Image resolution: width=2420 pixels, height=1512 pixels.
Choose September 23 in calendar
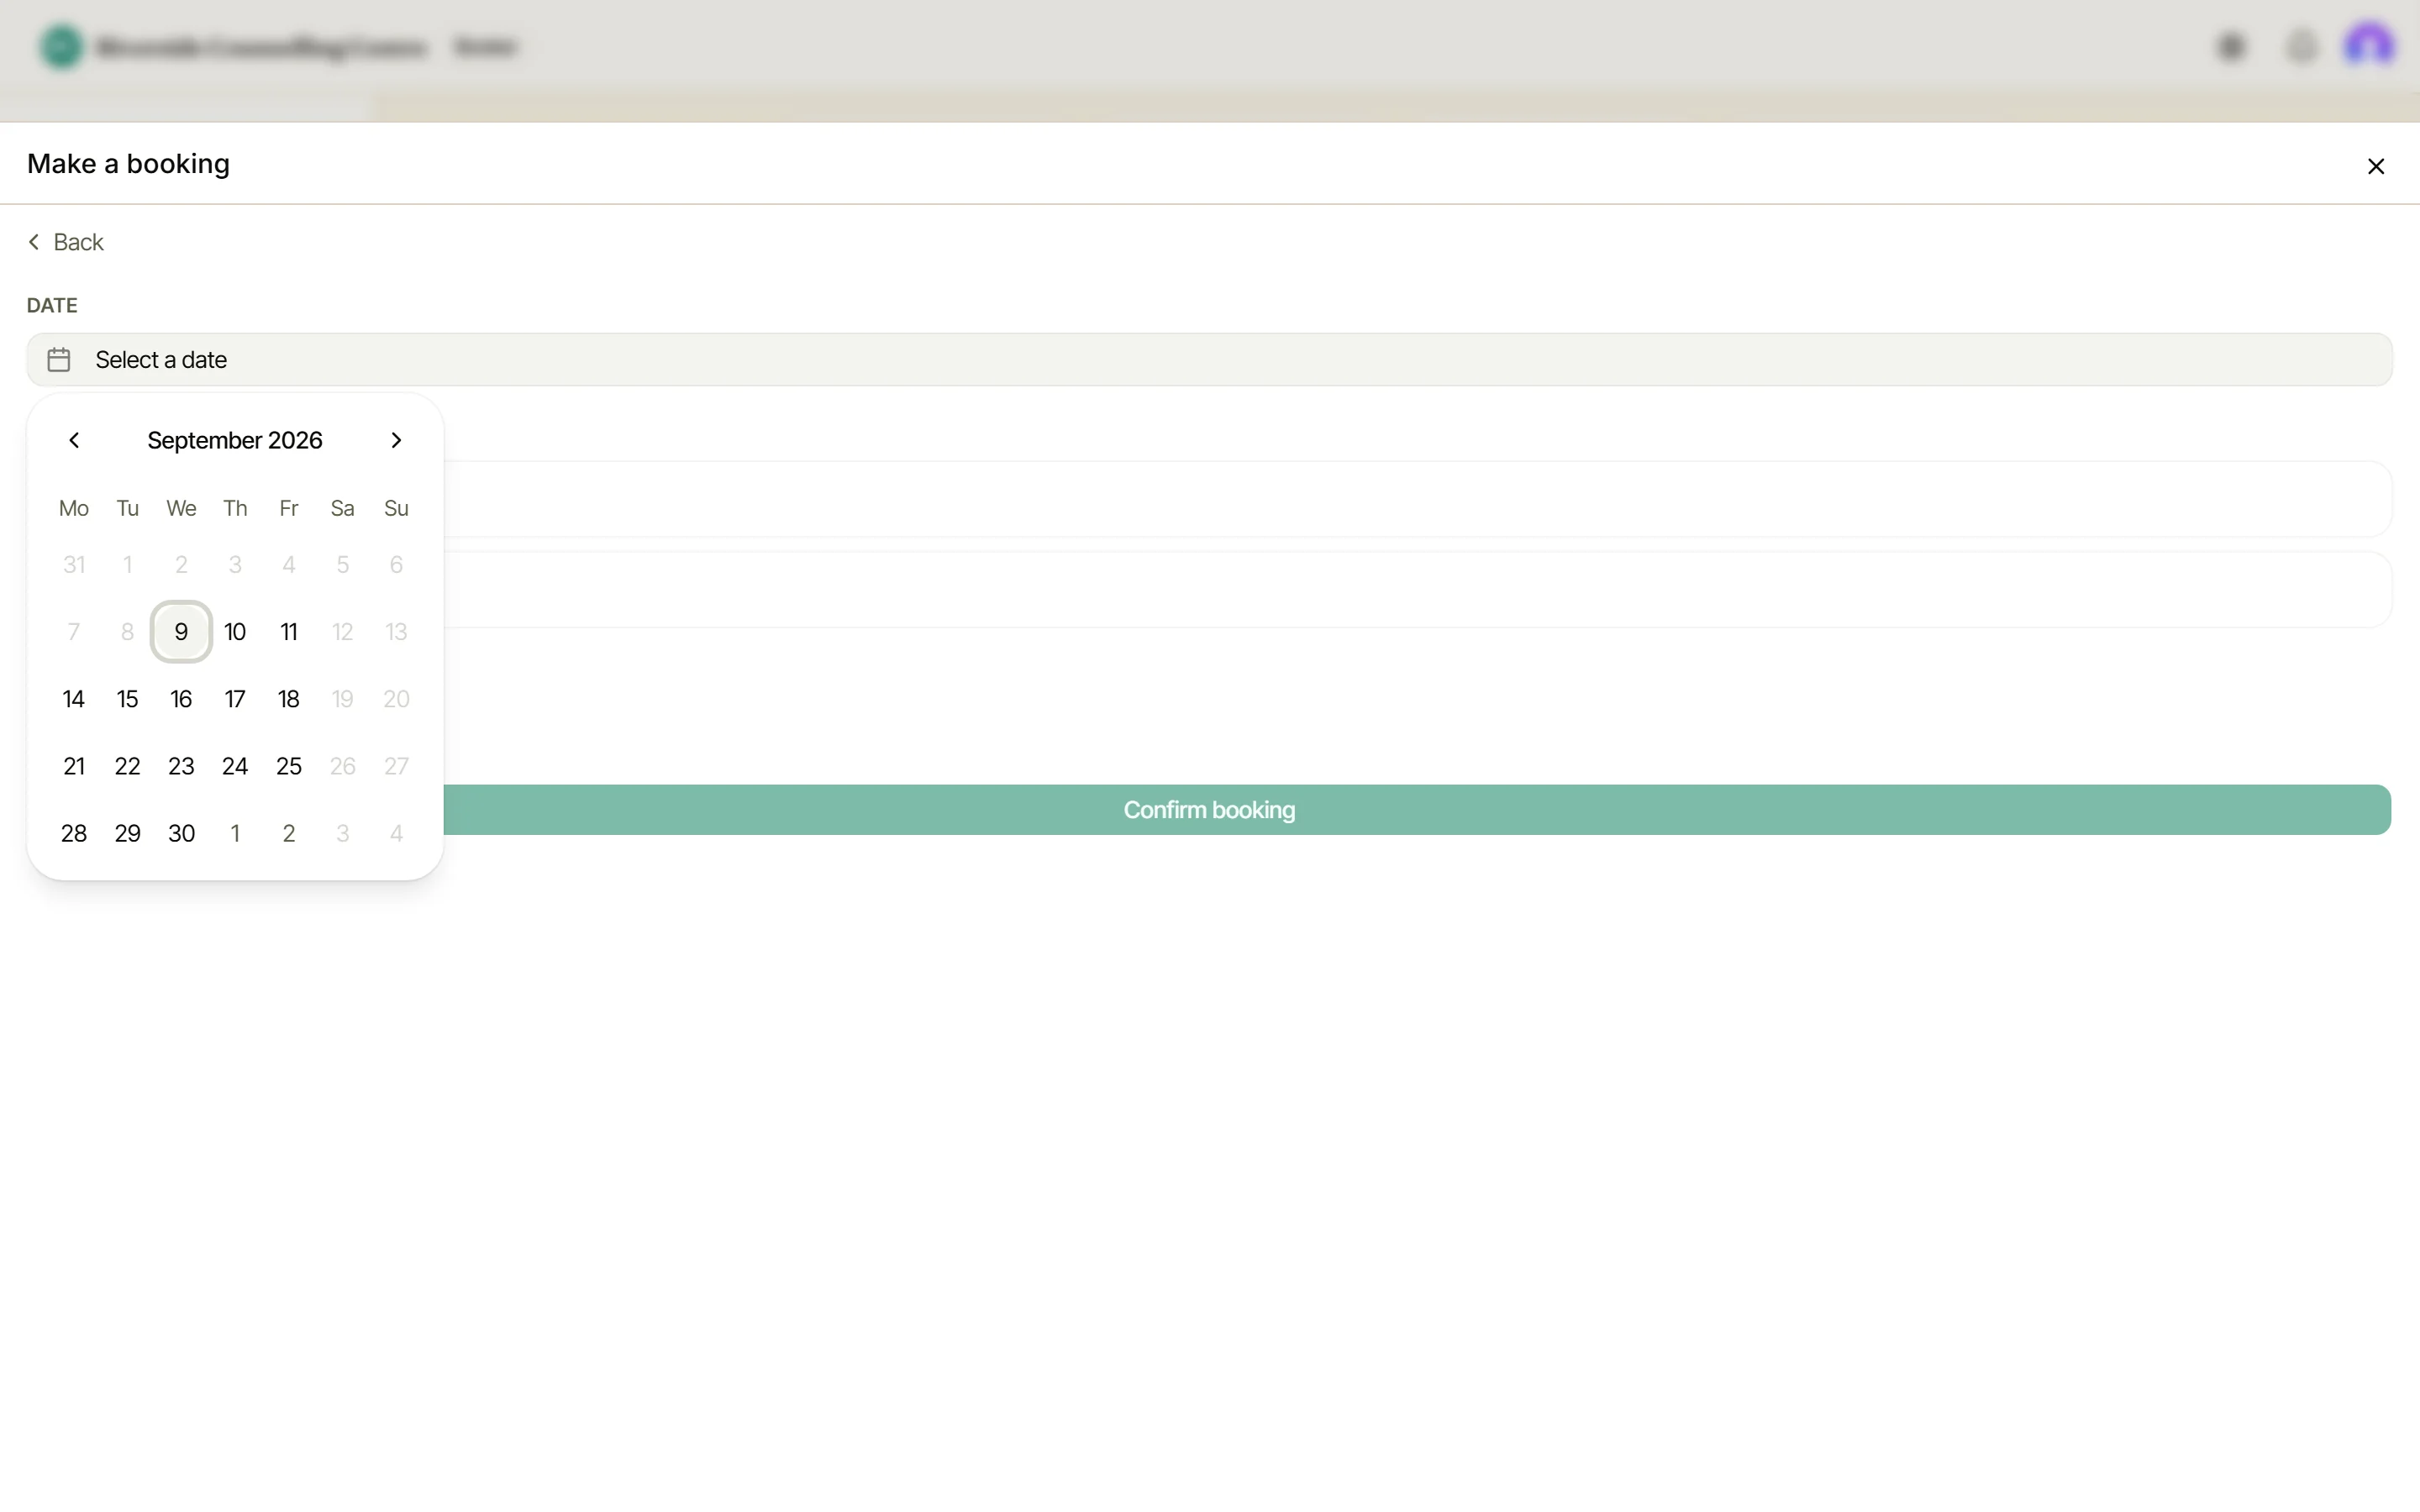pos(181,766)
